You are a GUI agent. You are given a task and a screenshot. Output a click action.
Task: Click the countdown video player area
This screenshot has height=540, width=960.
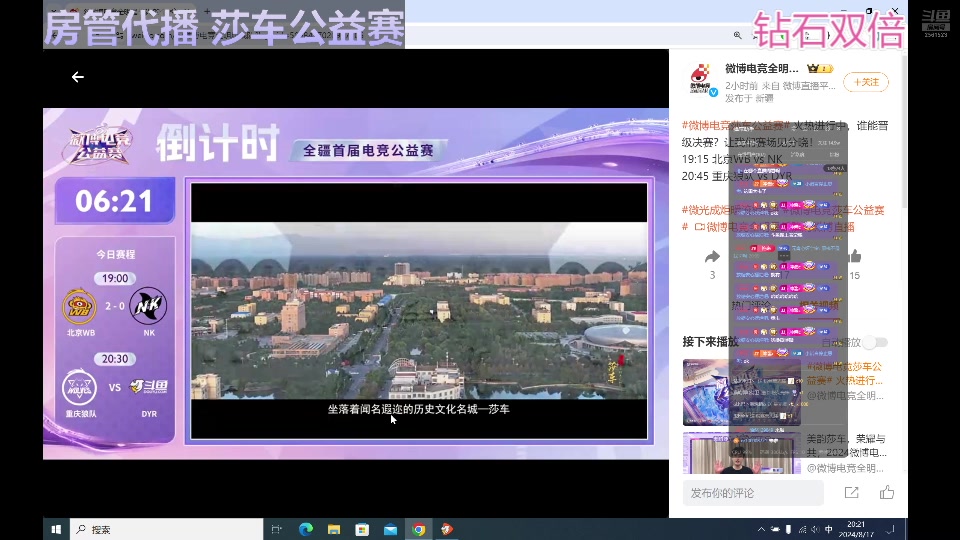(419, 311)
